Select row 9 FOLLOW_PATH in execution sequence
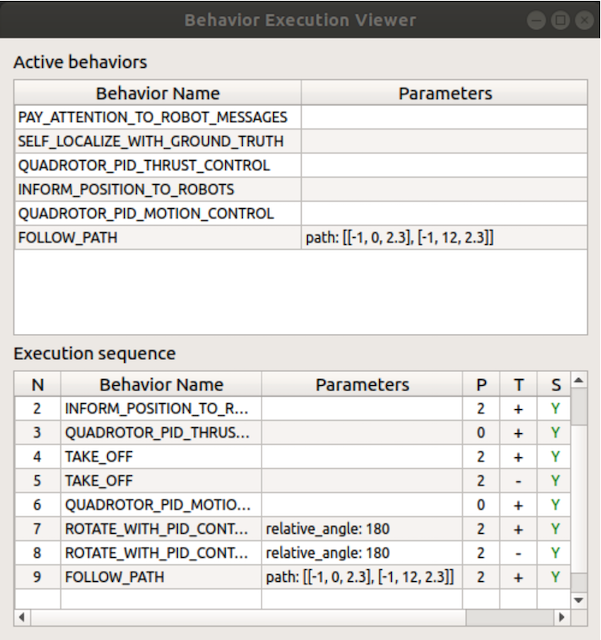The width and height of the screenshot is (601, 640). (x=162, y=577)
